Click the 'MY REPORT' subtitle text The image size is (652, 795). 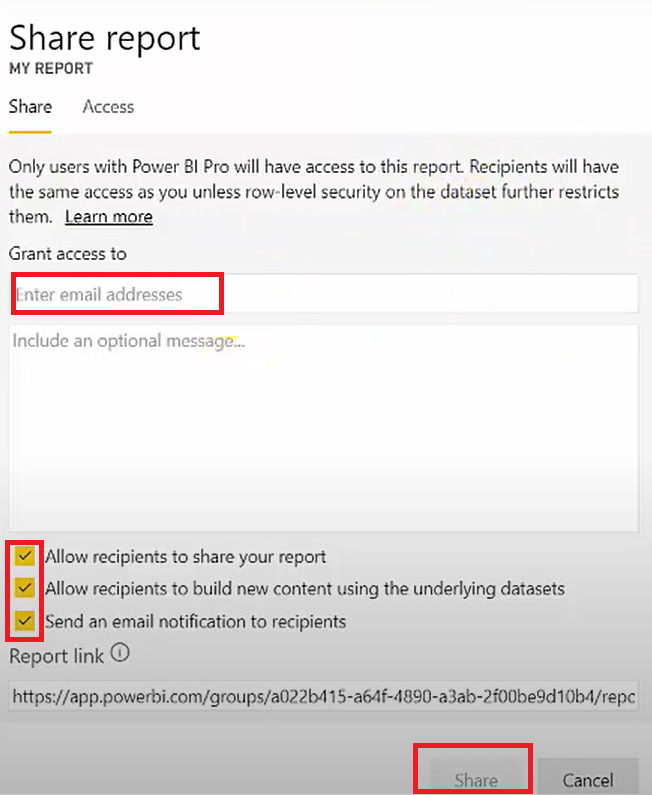pos(51,68)
